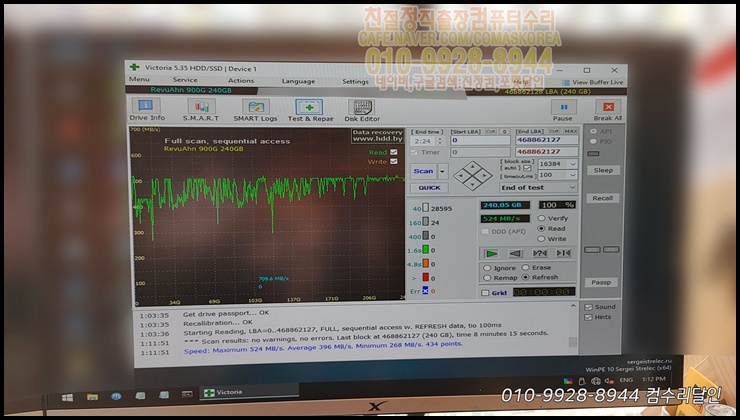Click the Victoria taskbar button
This screenshot has height=420, width=740.
249,392
